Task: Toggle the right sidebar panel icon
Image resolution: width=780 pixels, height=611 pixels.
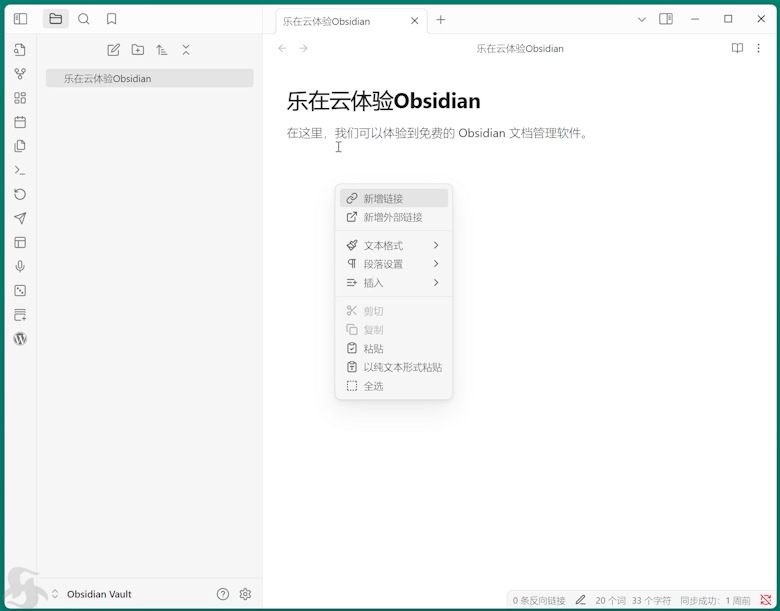Action: tap(666, 19)
